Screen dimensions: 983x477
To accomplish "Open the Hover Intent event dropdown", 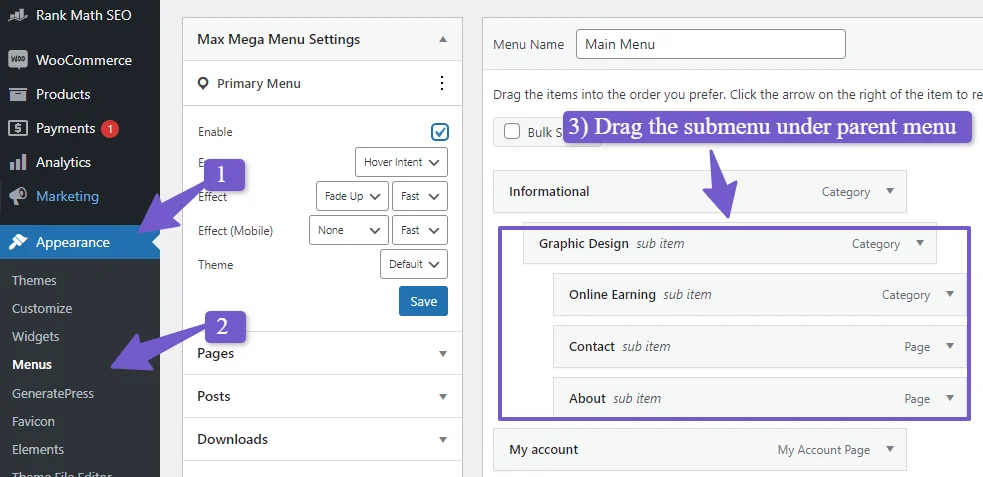I will (401, 162).
